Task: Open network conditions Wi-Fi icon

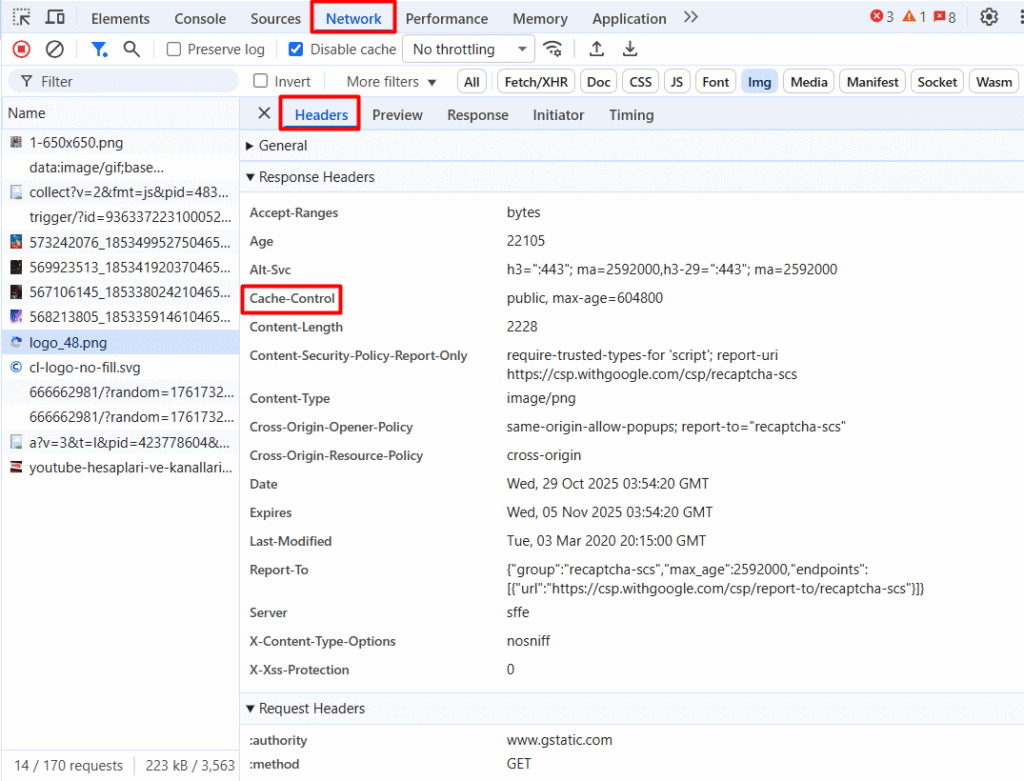Action: tap(552, 49)
